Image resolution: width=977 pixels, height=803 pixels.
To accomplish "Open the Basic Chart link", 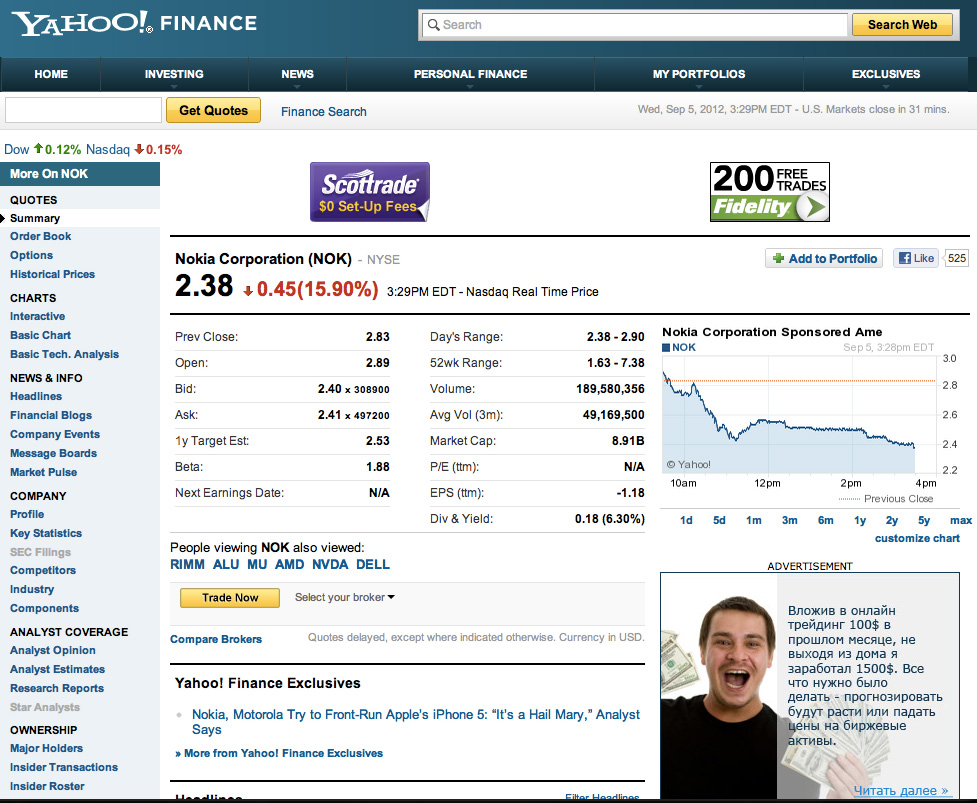I will coord(41,335).
